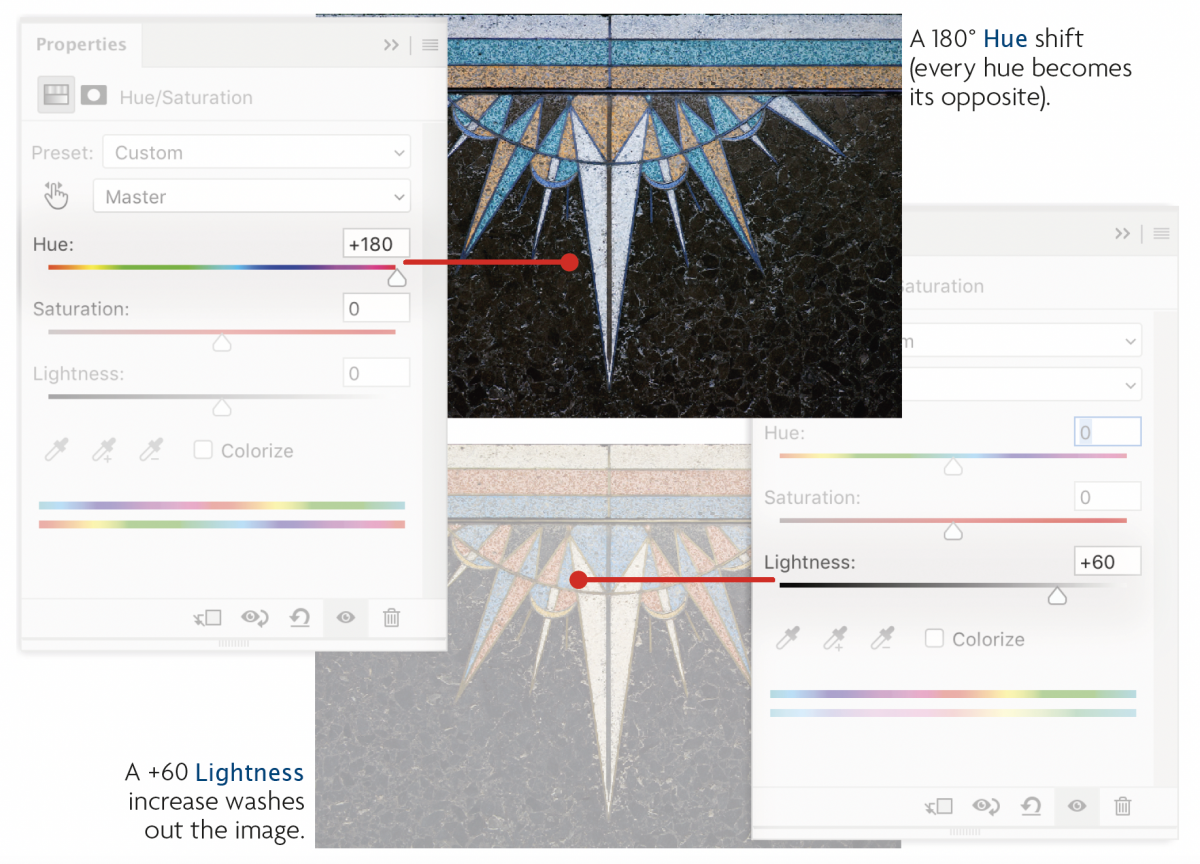This screenshot has height=864, width=1200.
Task: Click the adjustment layer icon beside Hue/Saturation
Action: coord(56,96)
